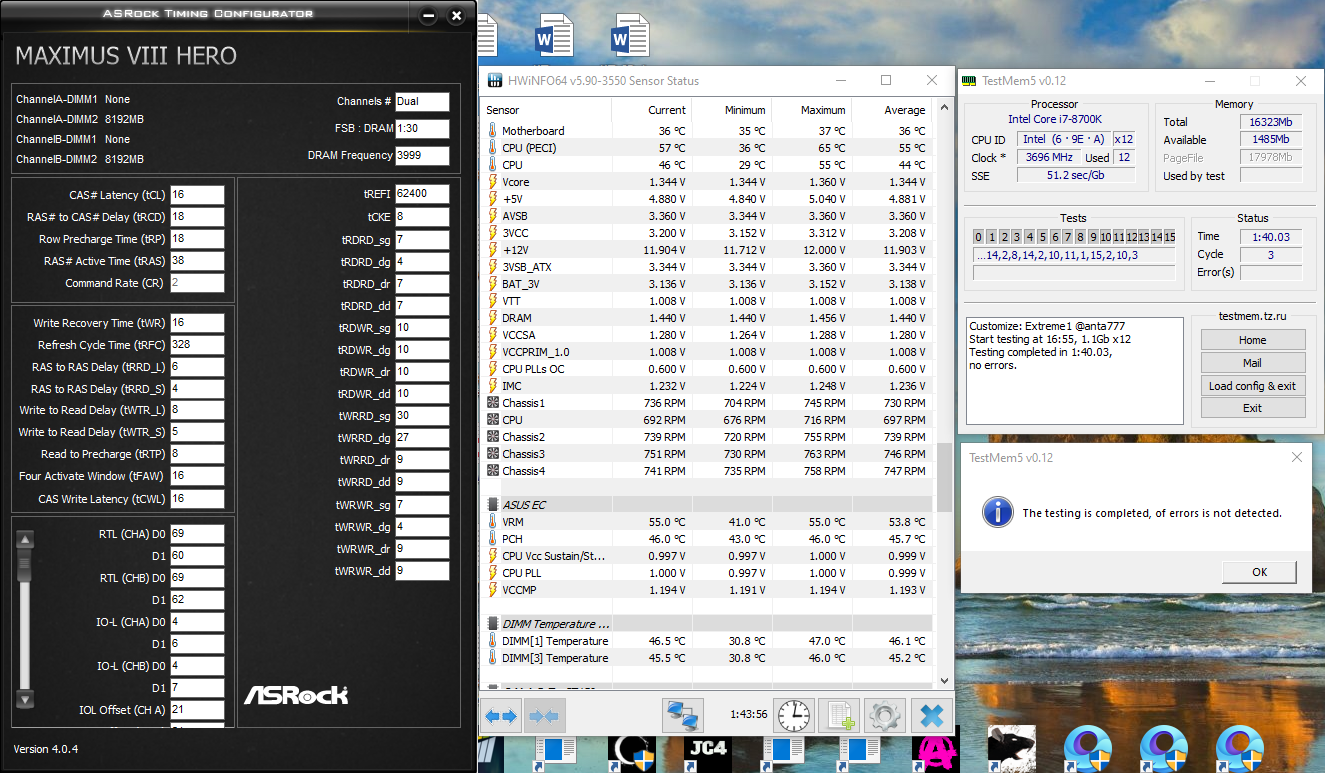1325x773 pixels.
Task: Click the Mail button in TestMem5
Action: point(1253,363)
